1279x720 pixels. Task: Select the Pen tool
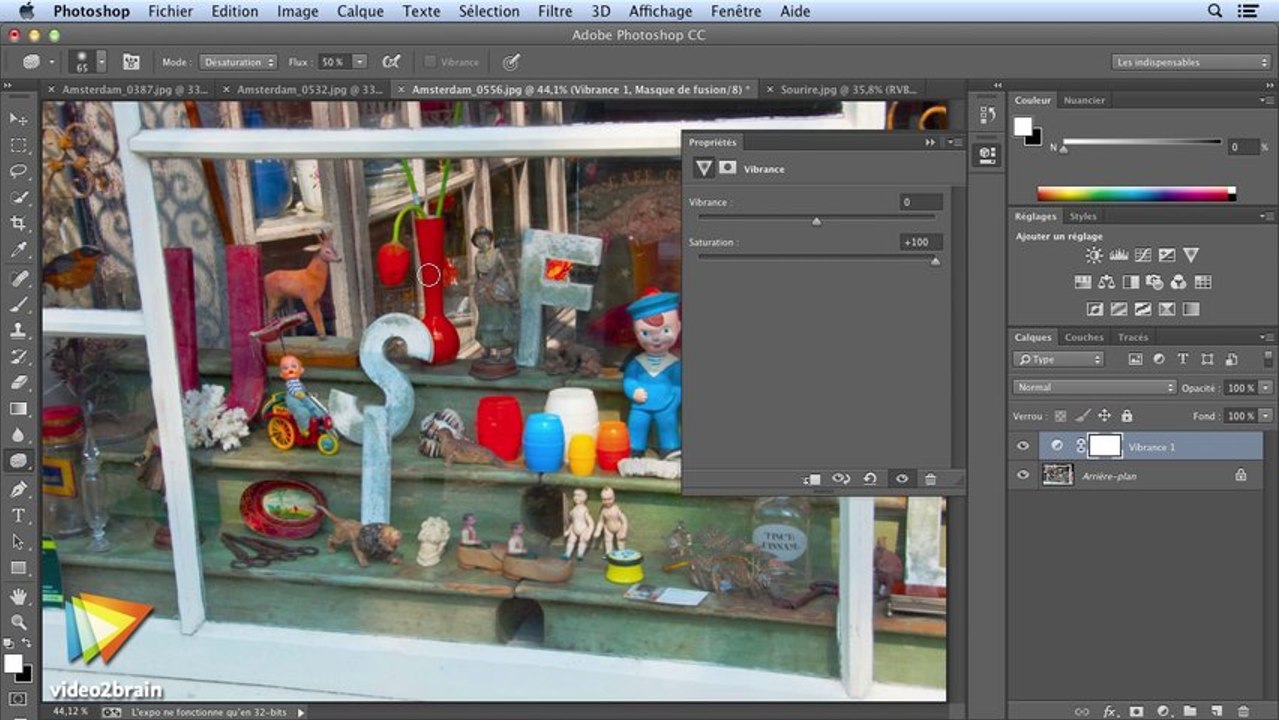[18, 490]
